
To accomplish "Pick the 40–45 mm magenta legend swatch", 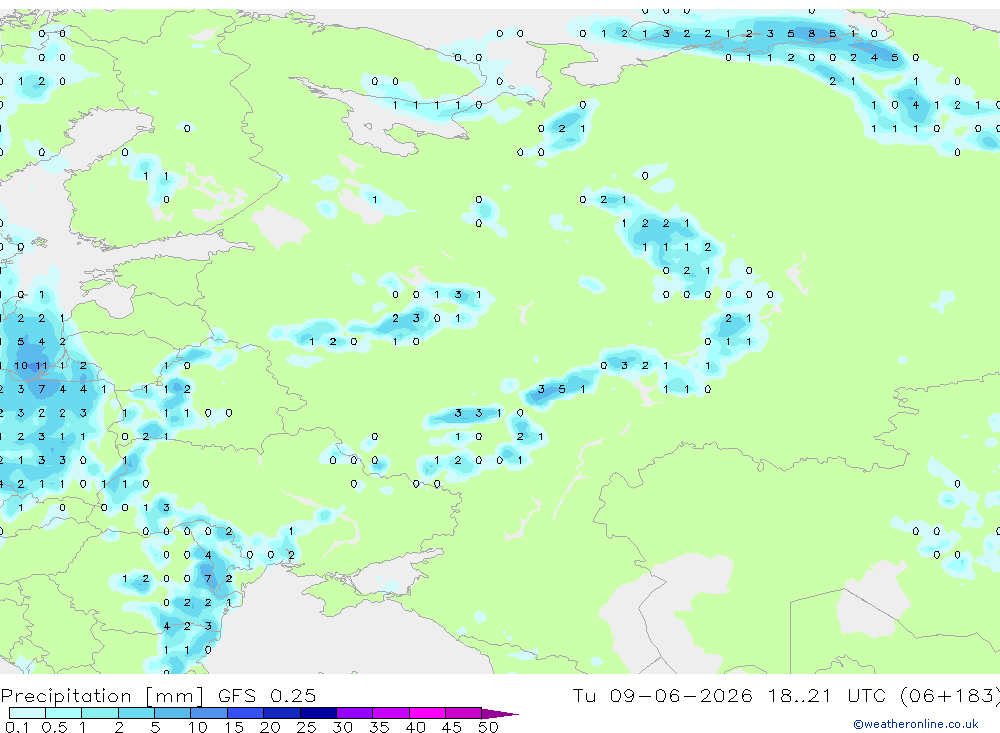I will tap(427, 713).
